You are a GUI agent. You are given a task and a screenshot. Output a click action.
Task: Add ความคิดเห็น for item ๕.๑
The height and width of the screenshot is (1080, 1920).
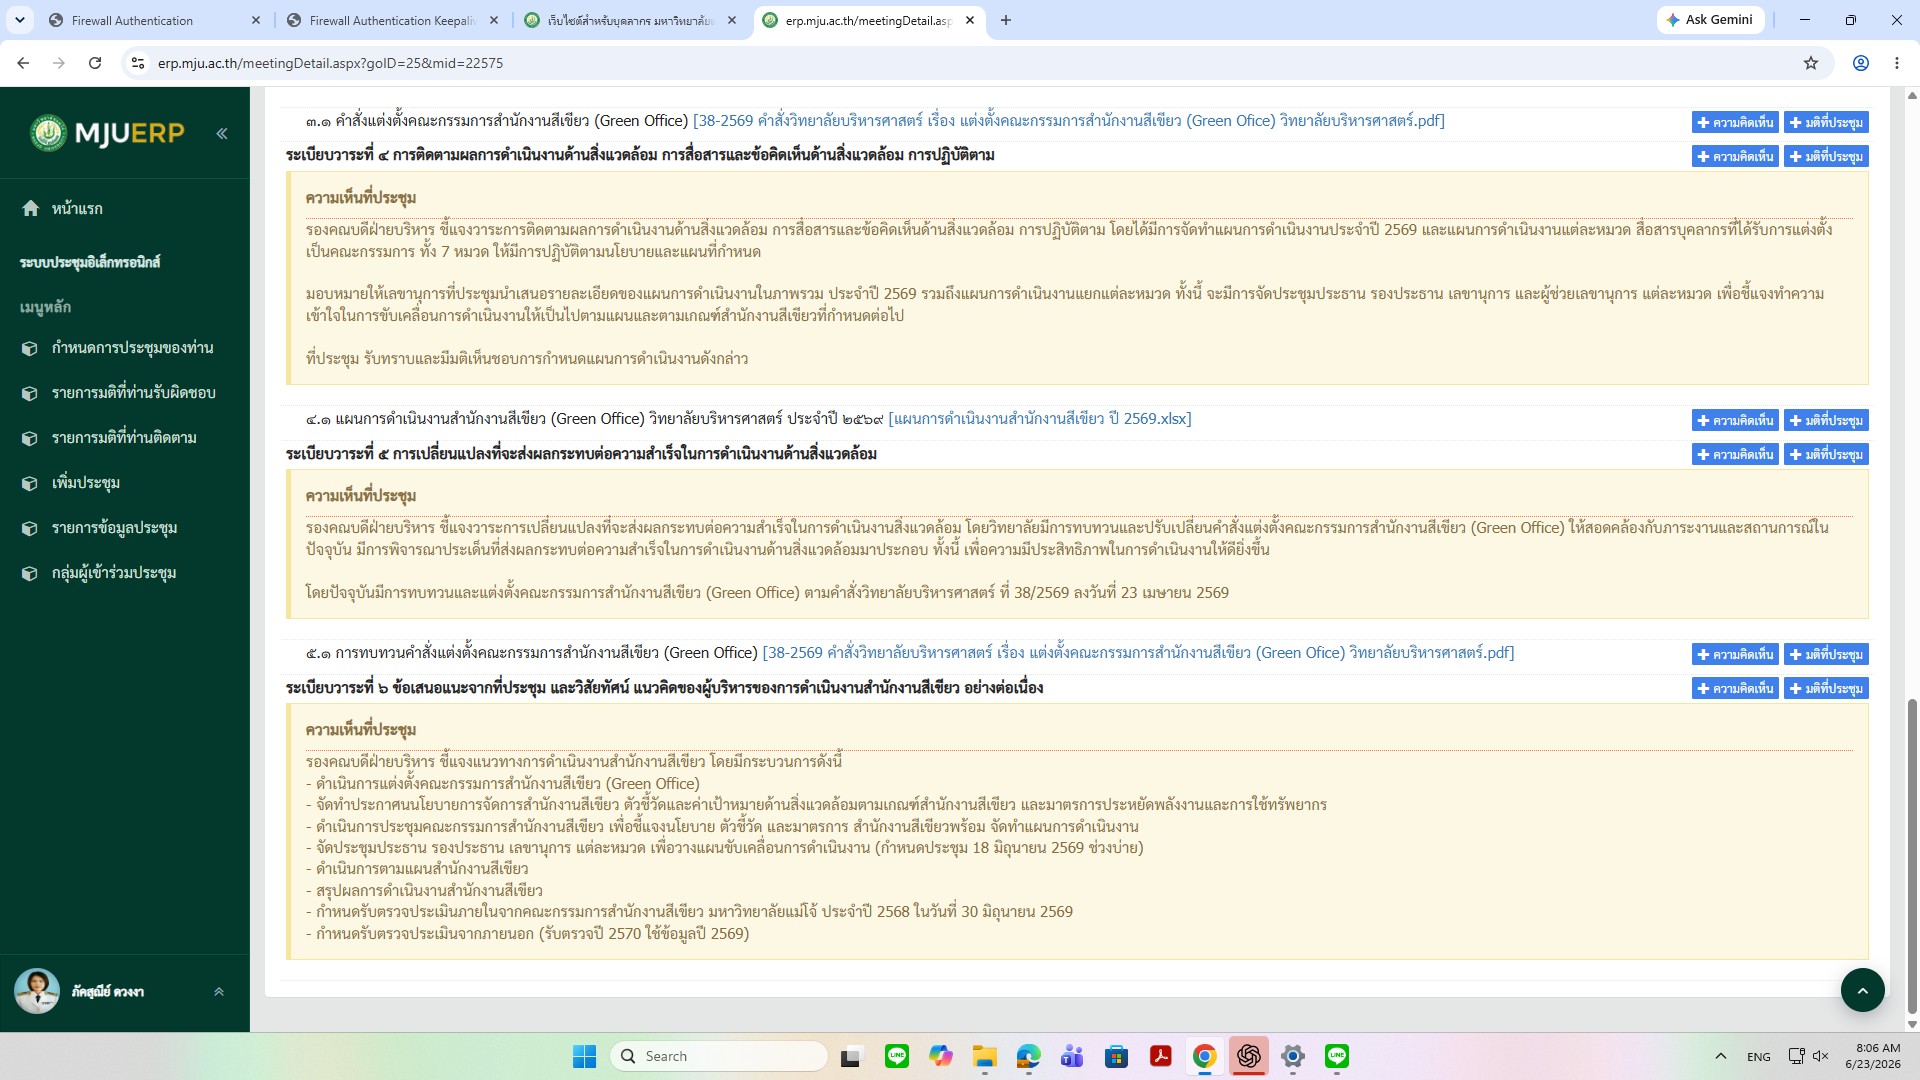pos(1735,654)
